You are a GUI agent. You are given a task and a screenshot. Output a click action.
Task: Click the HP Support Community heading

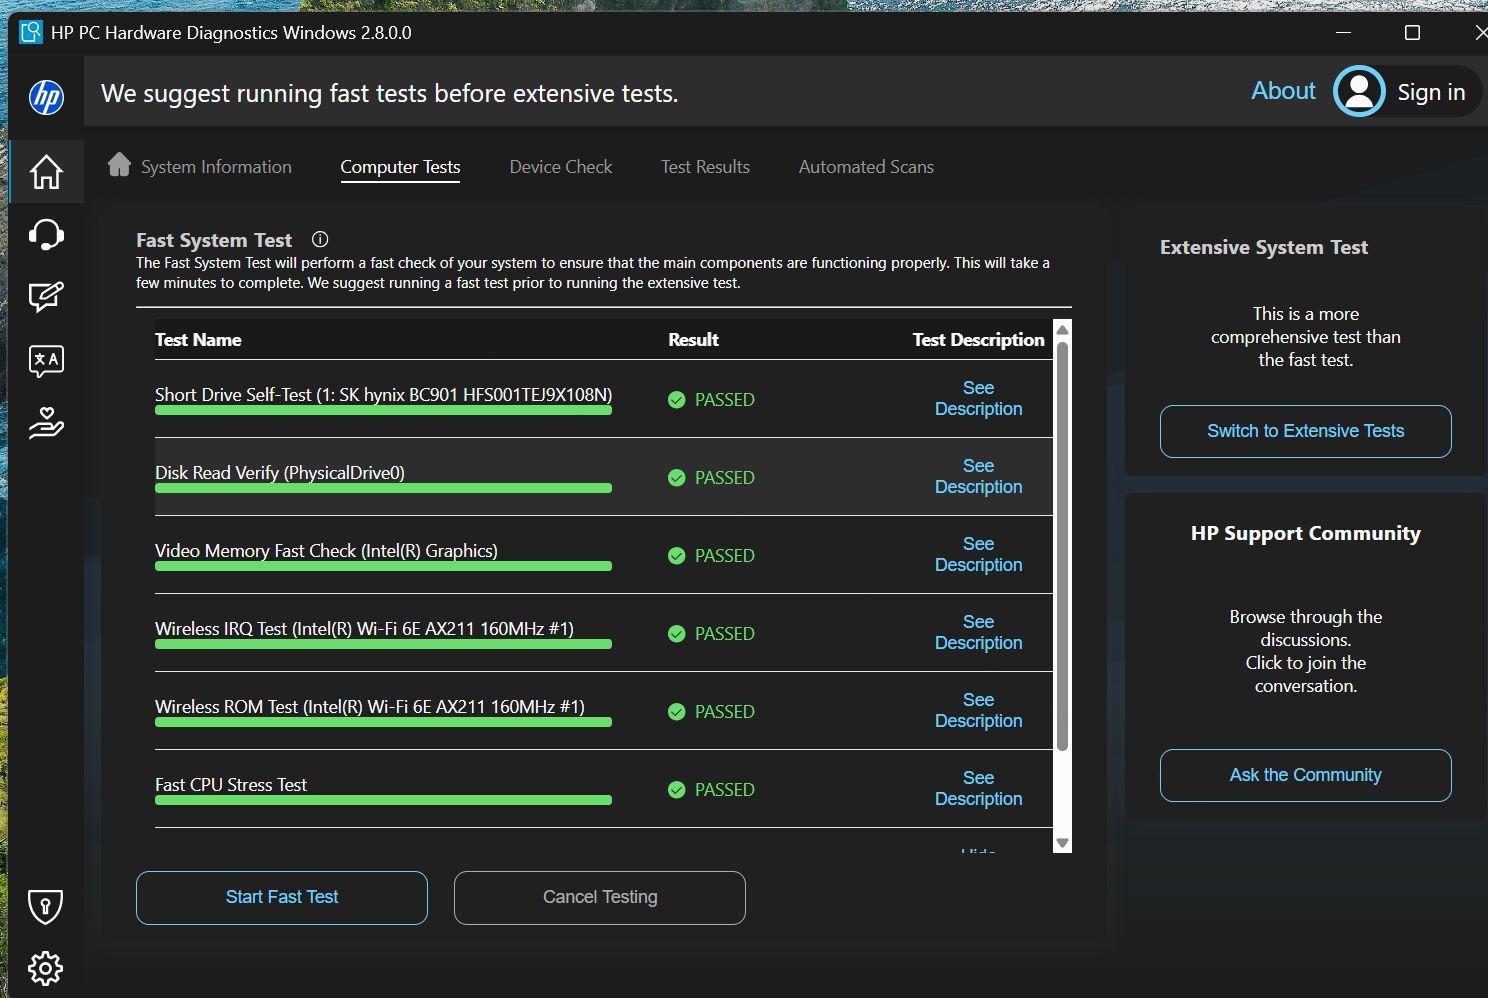(1305, 534)
